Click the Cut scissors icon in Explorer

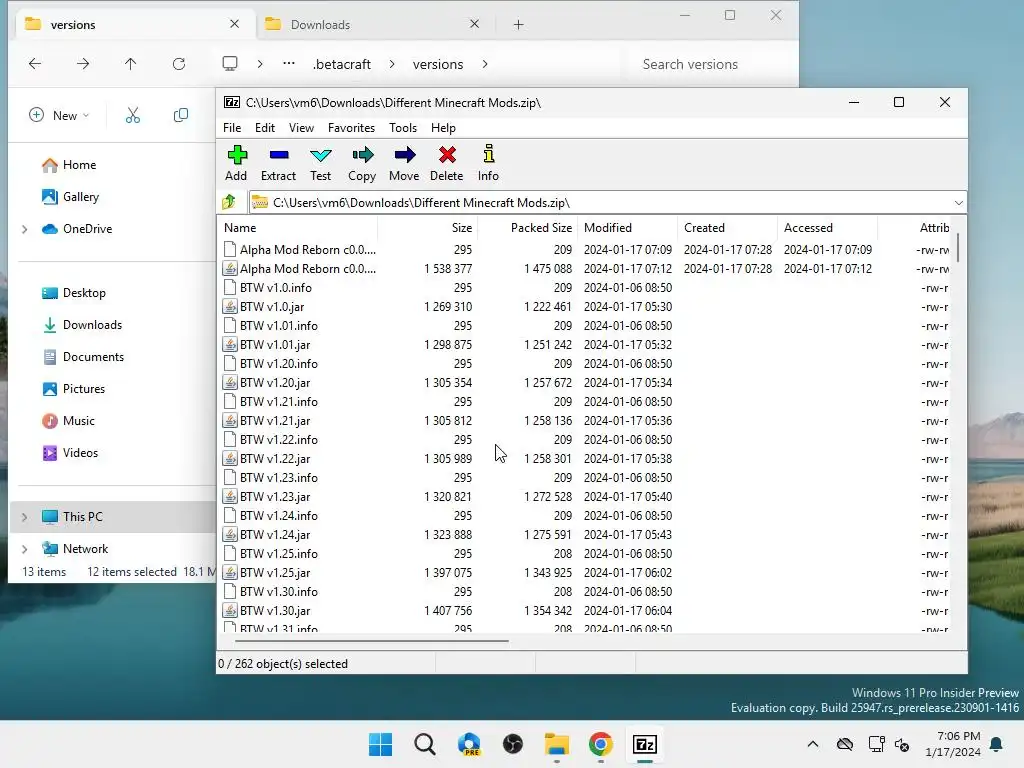pos(133,116)
